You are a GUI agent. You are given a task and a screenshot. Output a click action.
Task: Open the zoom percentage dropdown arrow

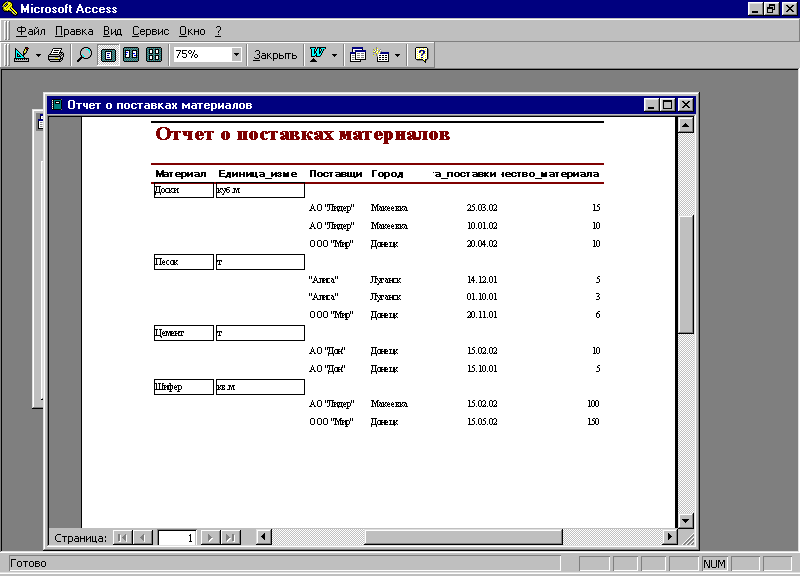236,54
